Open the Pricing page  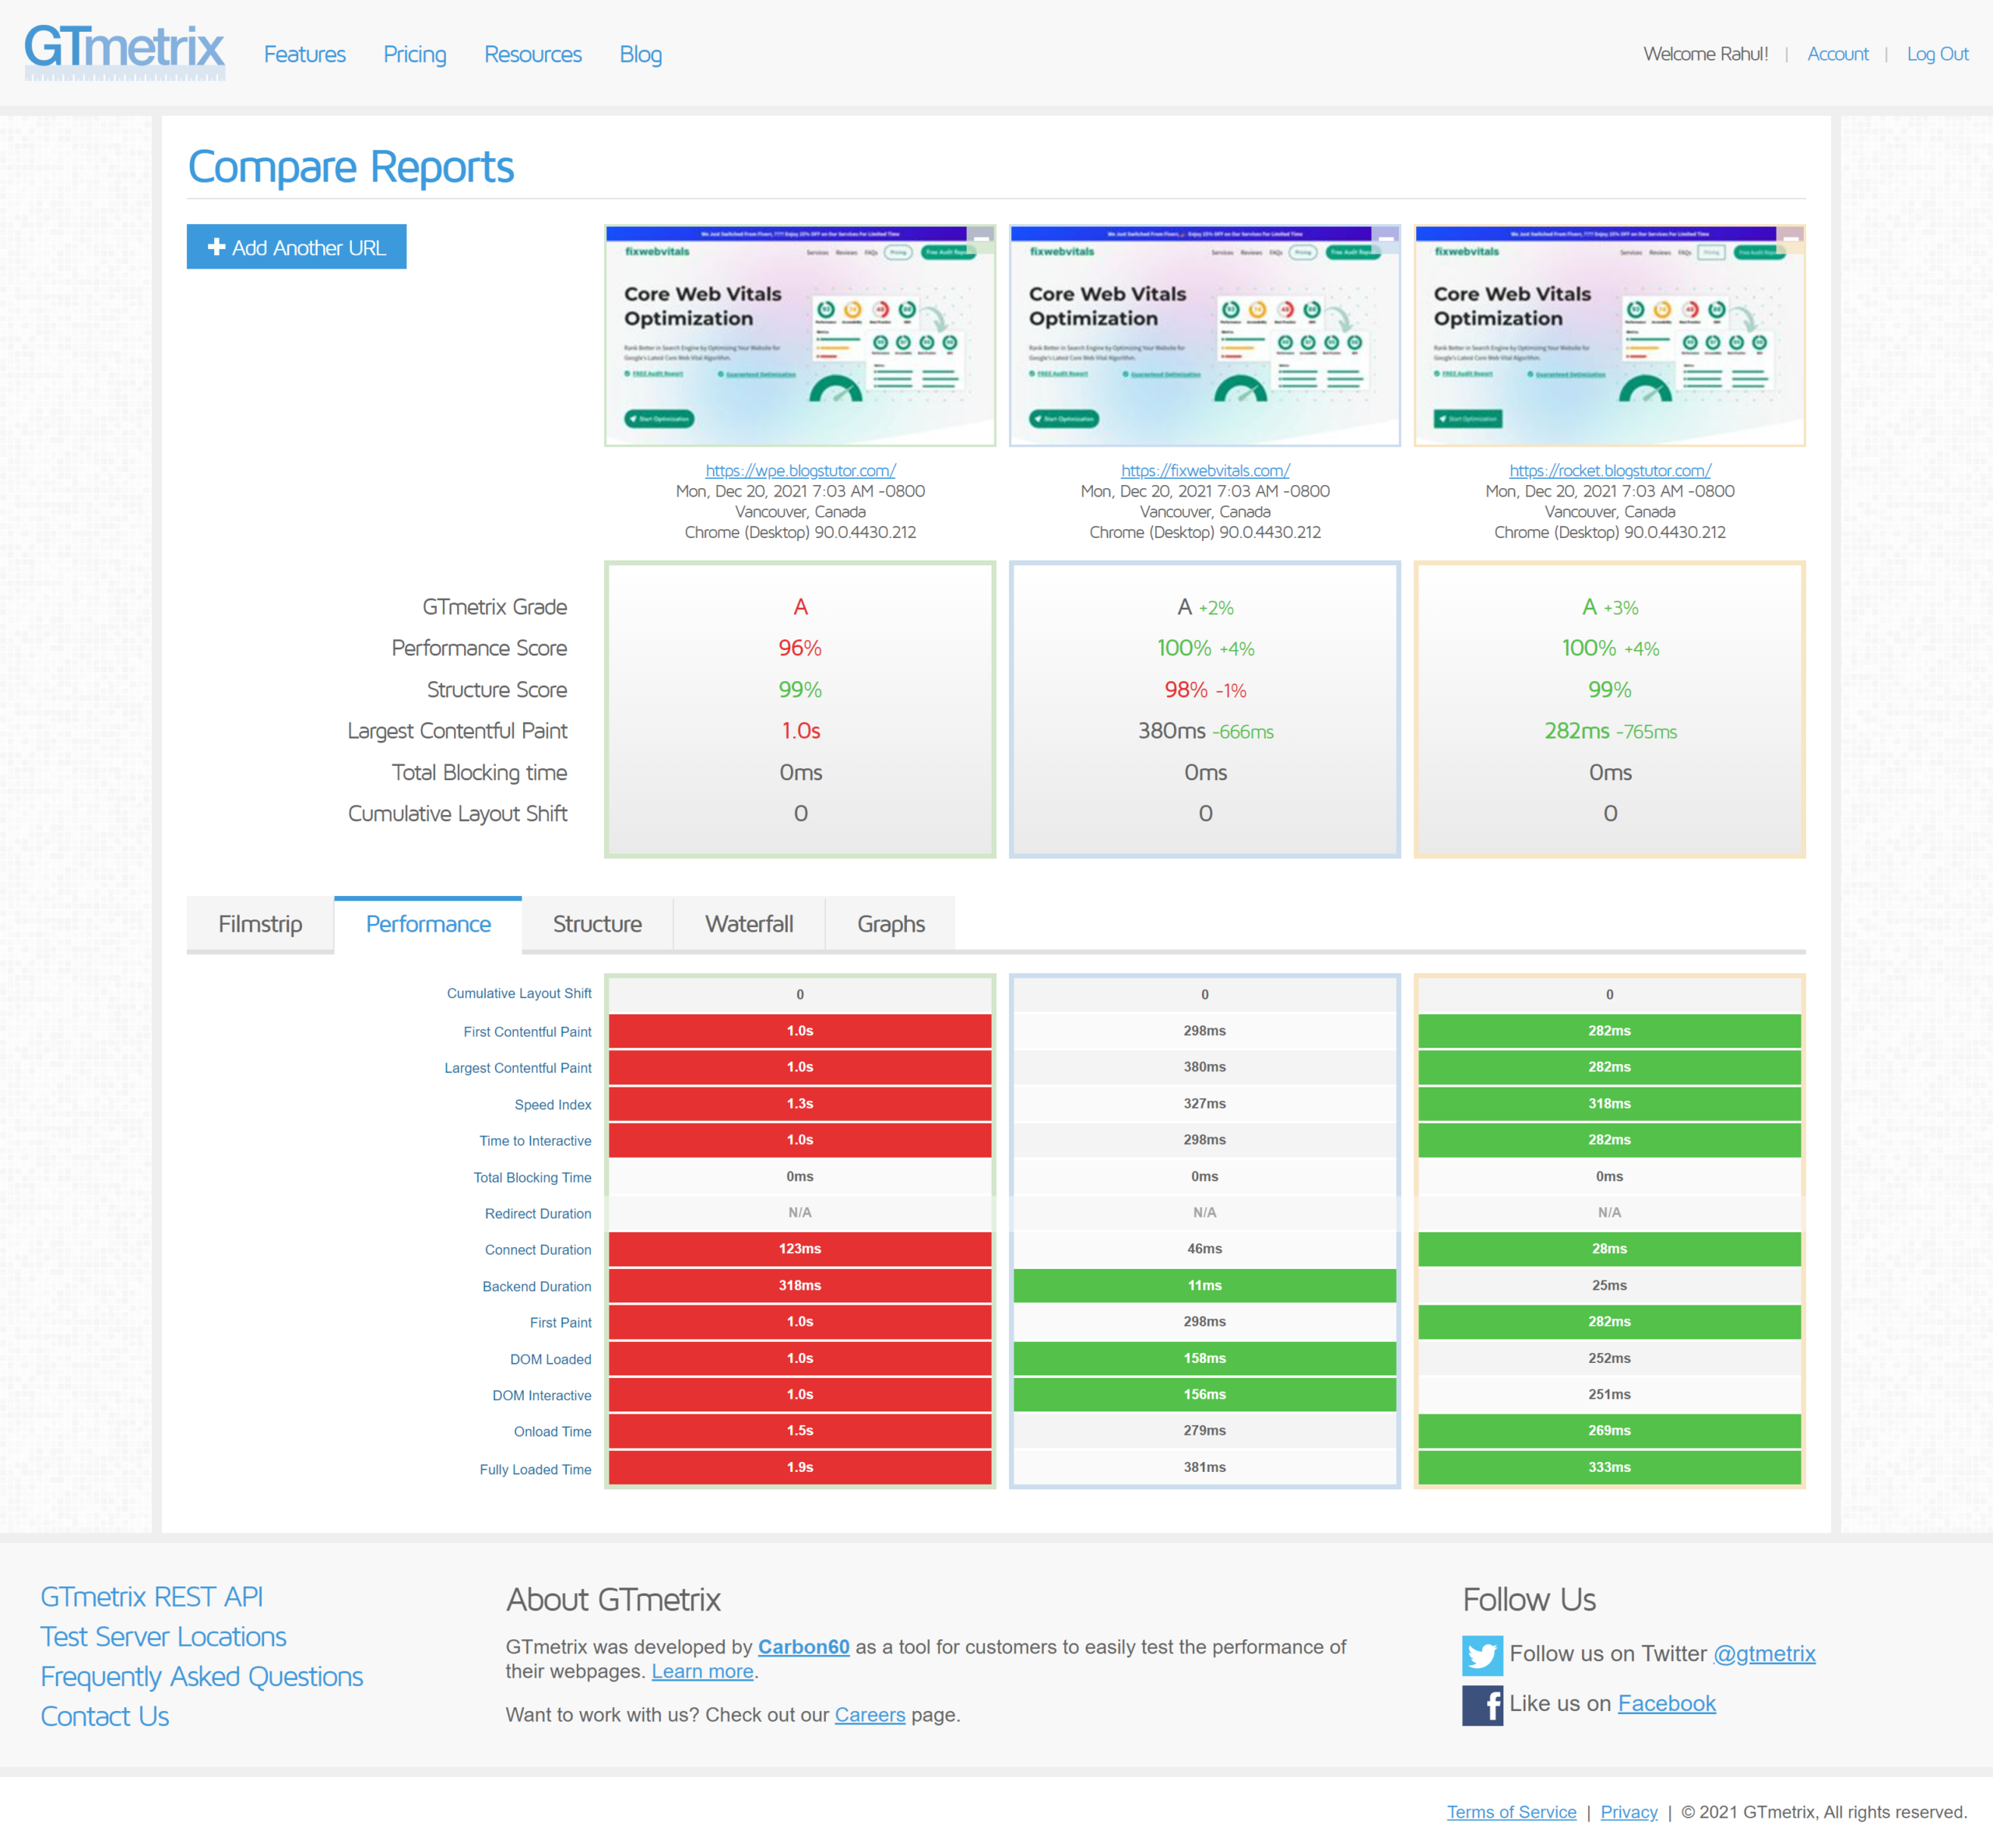(x=415, y=54)
